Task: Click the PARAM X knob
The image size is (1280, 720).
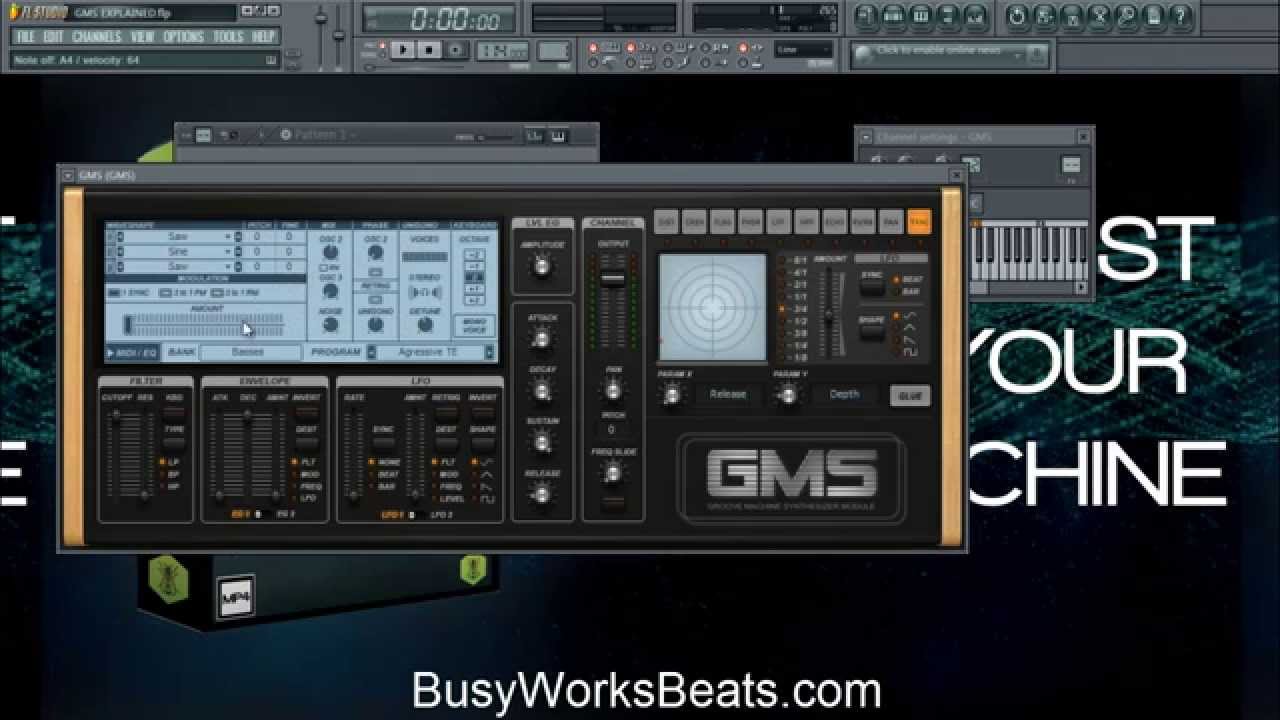Action: point(672,396)
